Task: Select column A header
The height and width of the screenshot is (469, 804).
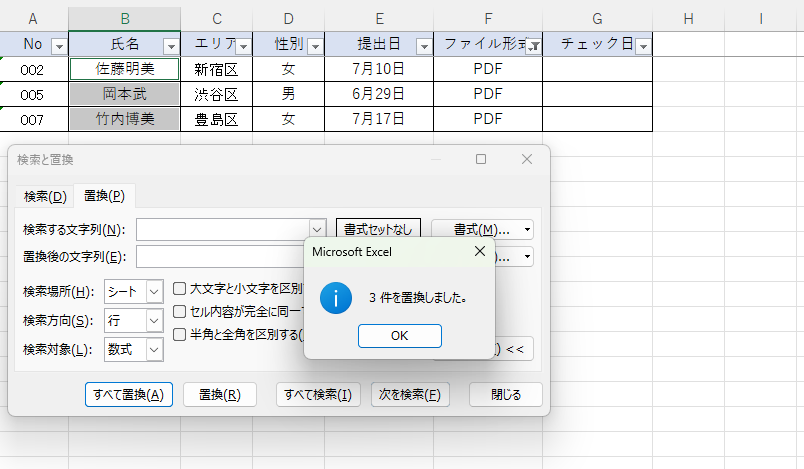Action: coord(33,19)
